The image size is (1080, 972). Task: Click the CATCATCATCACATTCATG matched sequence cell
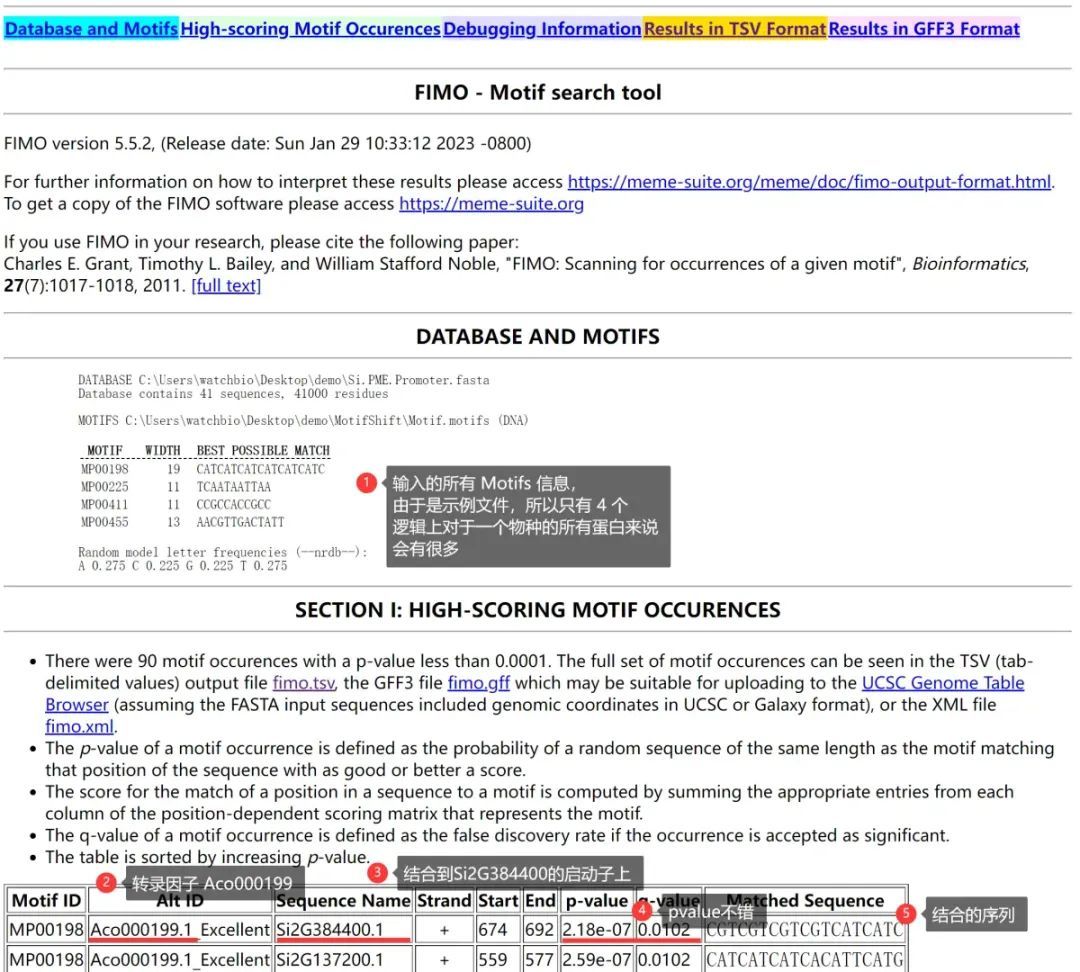click(x=804, y=959)
